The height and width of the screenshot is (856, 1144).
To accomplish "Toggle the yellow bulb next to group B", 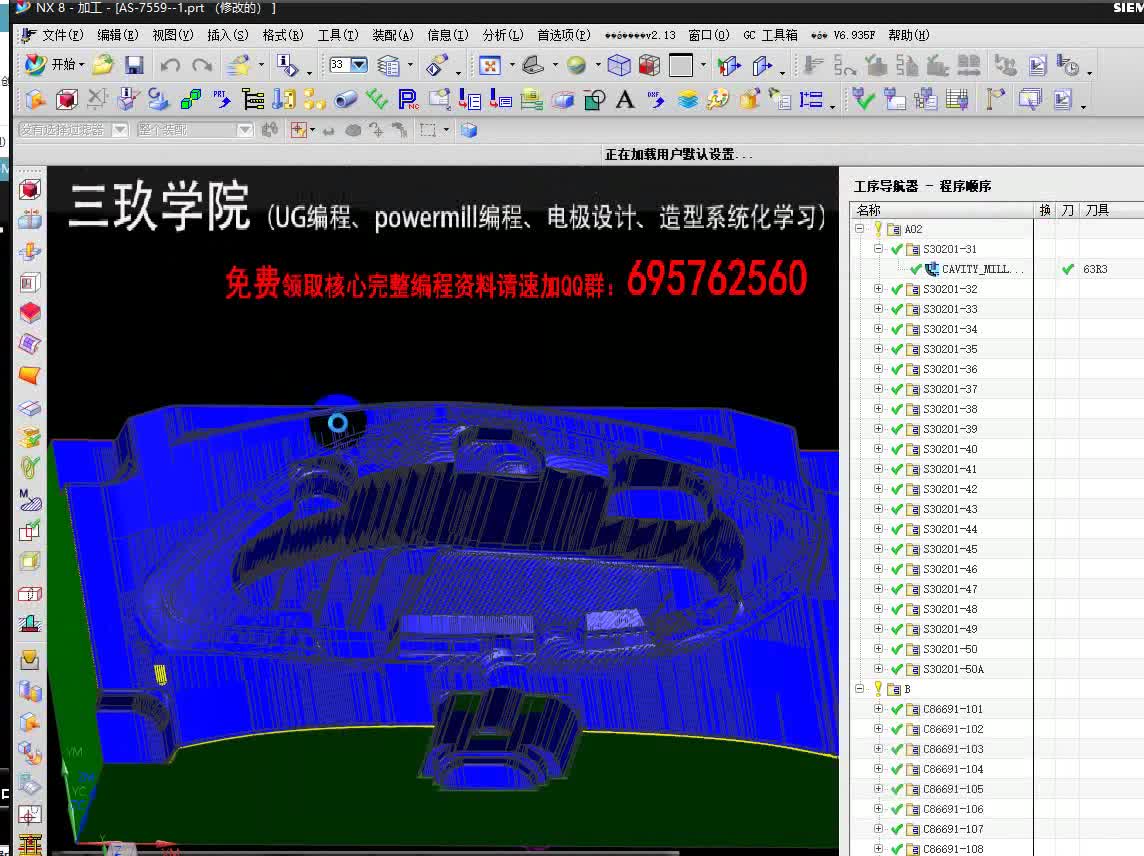I will point(877,689).
